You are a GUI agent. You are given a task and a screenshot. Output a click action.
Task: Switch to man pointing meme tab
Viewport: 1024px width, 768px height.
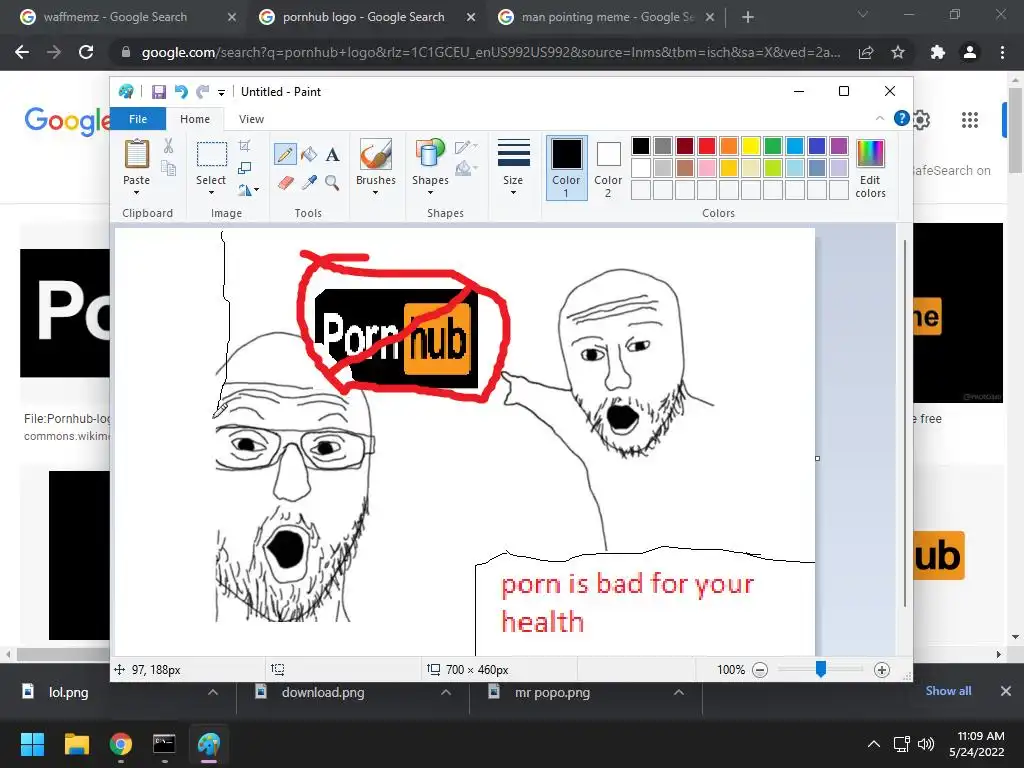click(x=607, y=17)
